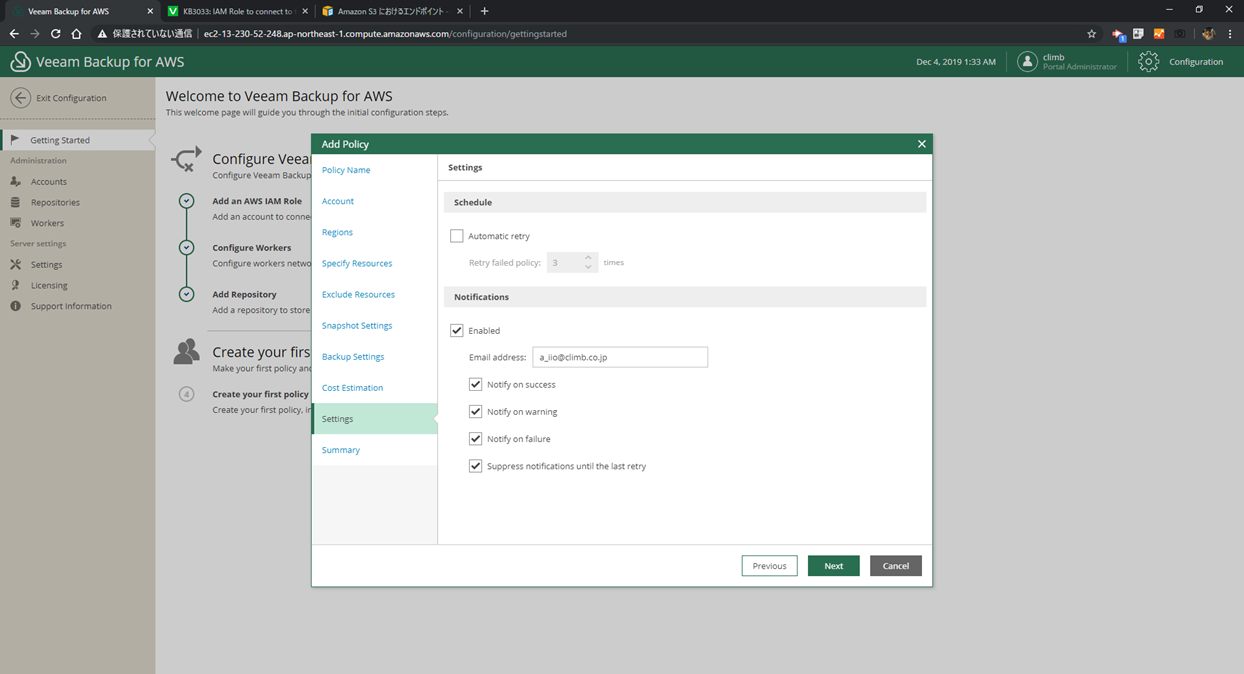Click the browser address bar URL
Screen dimensions: 1244x674
tap(385, 34)
